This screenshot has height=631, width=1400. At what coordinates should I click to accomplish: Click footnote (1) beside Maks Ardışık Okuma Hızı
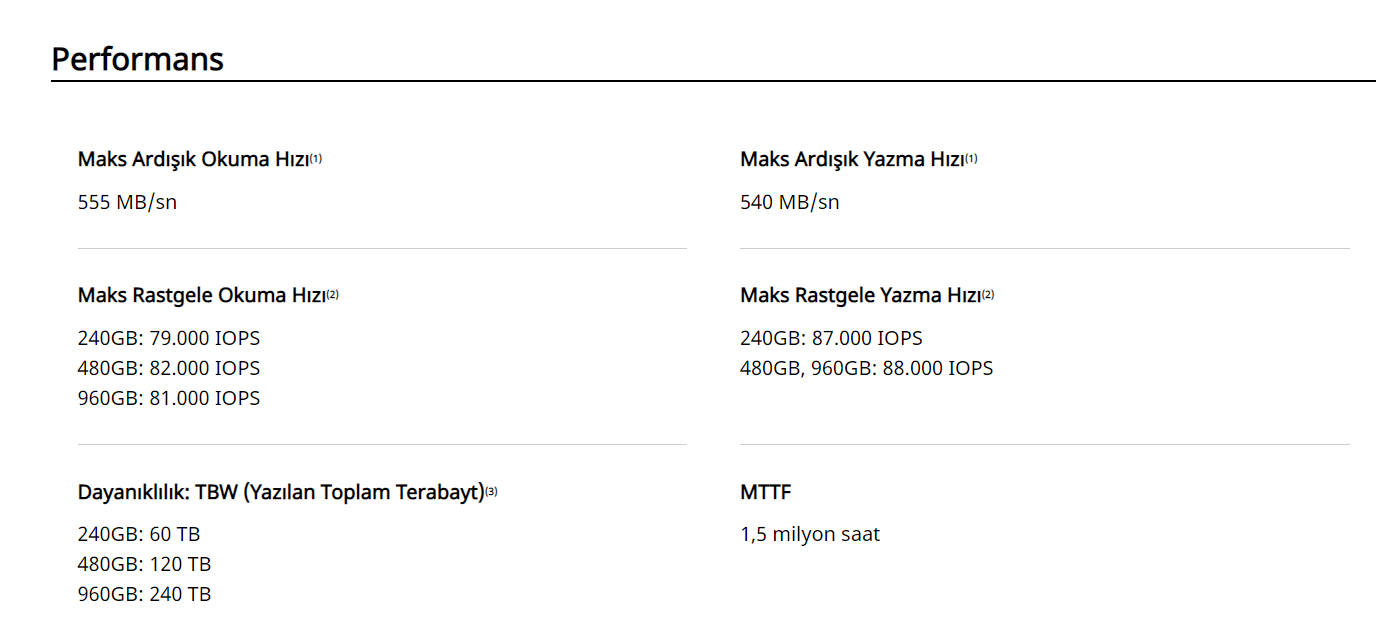pyautogui.click(x=316, y=158)
